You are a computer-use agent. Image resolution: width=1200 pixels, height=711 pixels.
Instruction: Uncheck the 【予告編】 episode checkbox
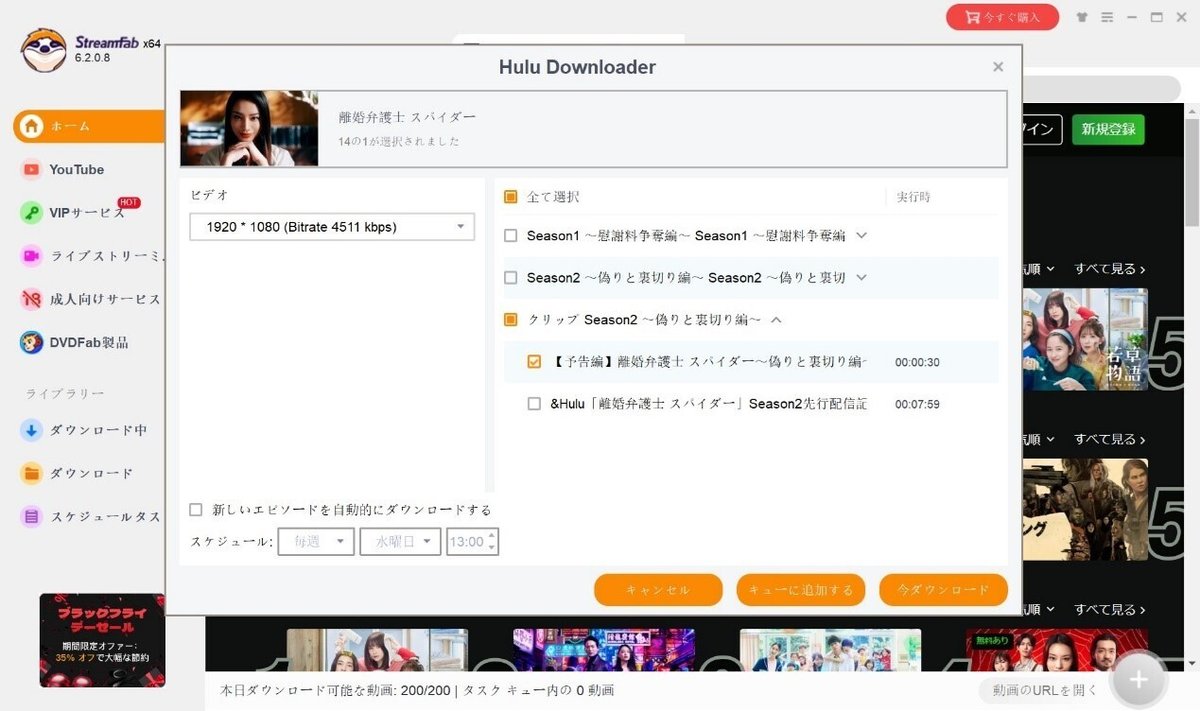[534, 362]
